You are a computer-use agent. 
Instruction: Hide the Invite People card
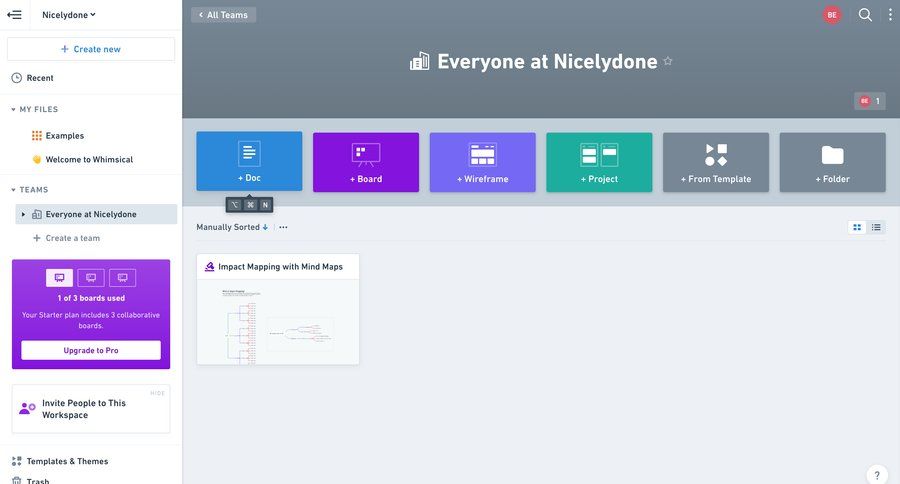pyautogui.click(x=157, y=393)
